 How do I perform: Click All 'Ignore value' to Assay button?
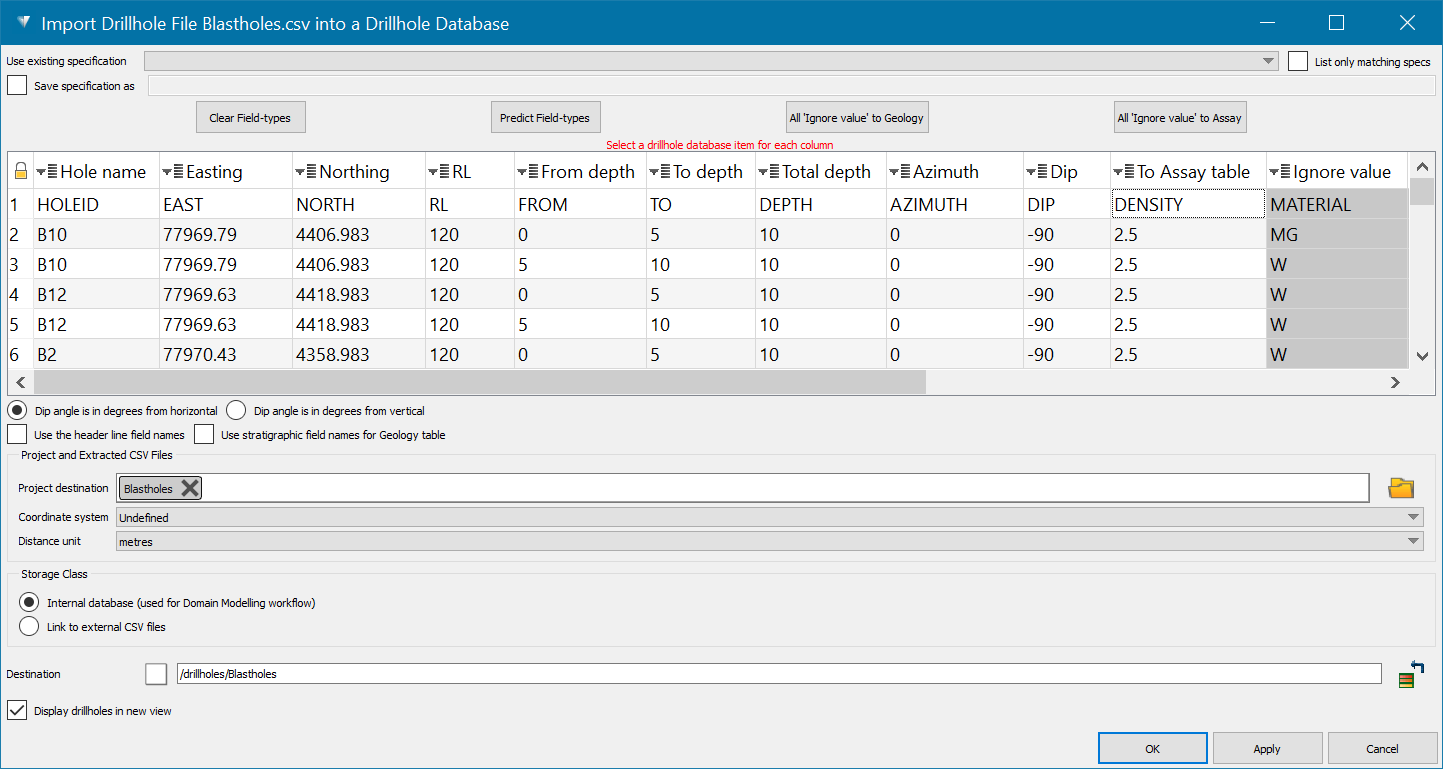1180,118
